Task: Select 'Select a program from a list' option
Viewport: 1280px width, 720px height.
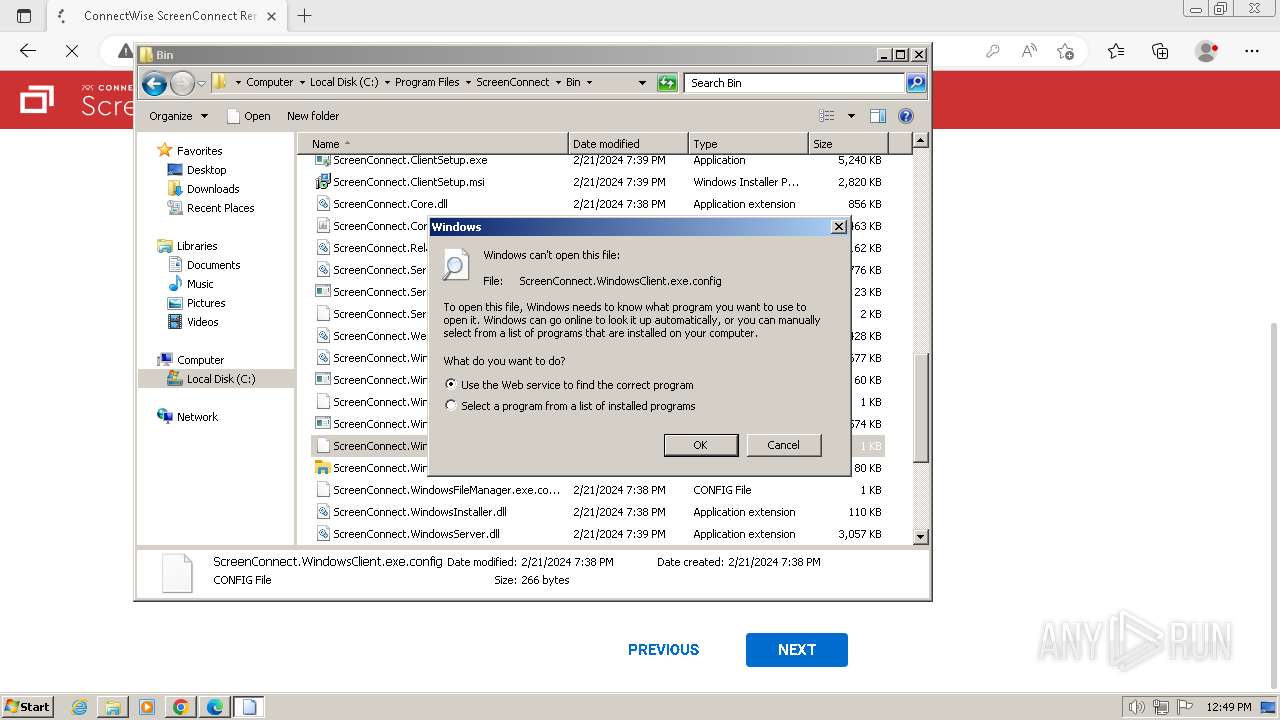Action: coord(452,406)
